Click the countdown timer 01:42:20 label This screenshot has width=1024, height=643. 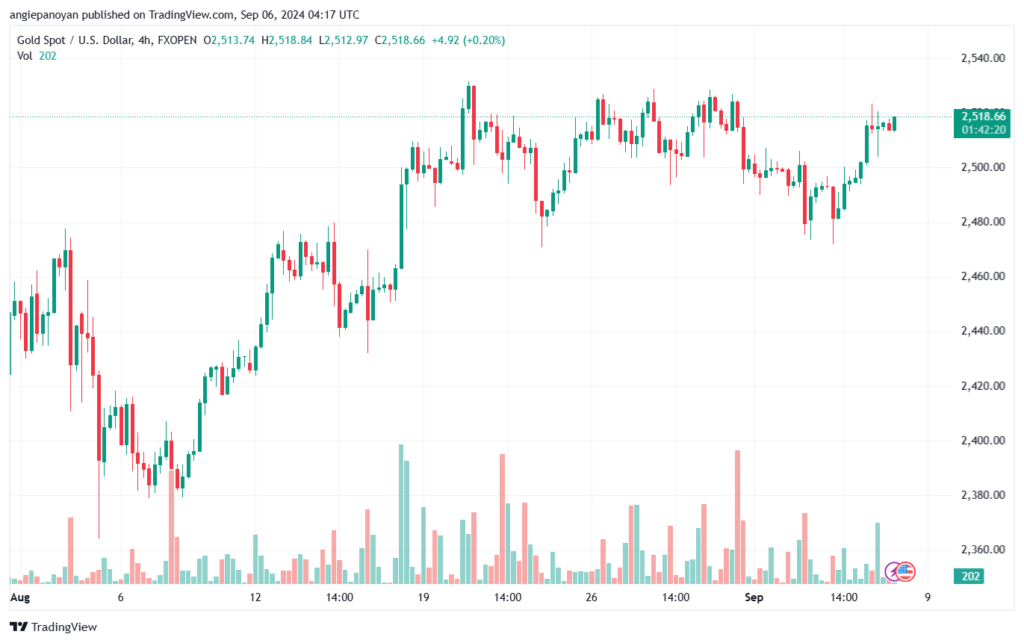pos(983,130)
